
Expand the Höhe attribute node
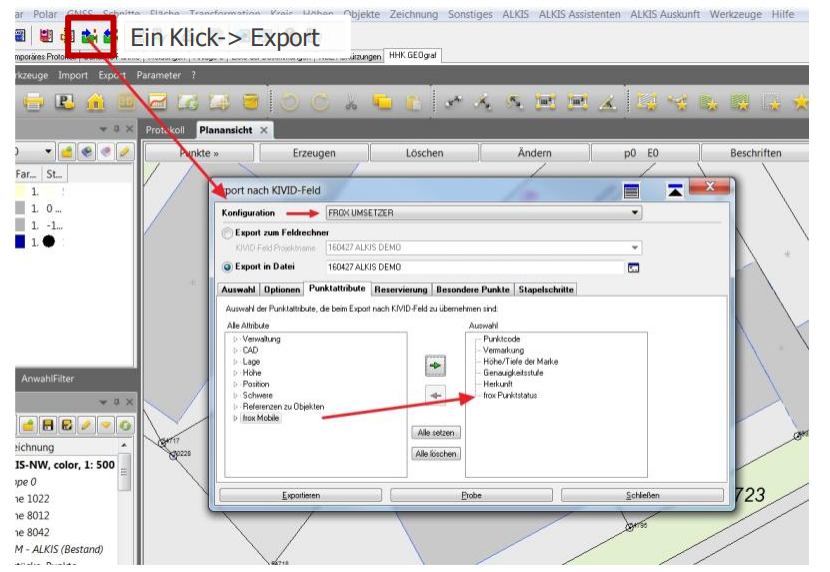(x=236, y=373)
